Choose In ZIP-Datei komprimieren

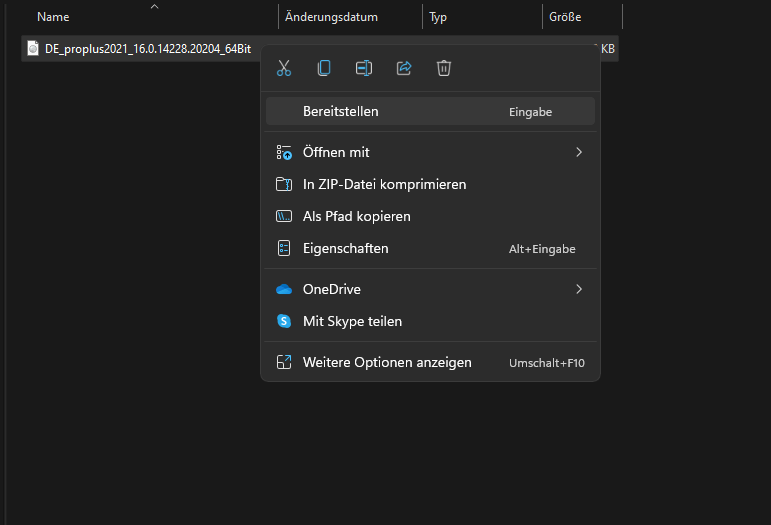pos(384,184)
